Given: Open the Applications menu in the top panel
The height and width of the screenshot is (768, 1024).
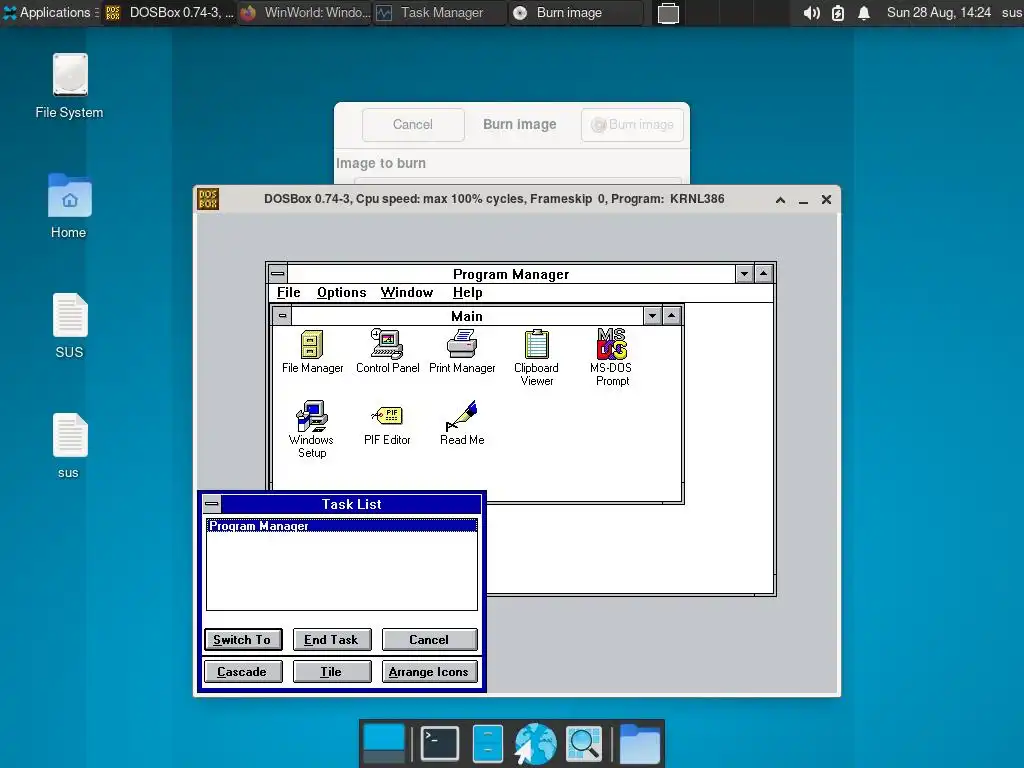Looking at the screenshot, I should [x=49, y=12].
